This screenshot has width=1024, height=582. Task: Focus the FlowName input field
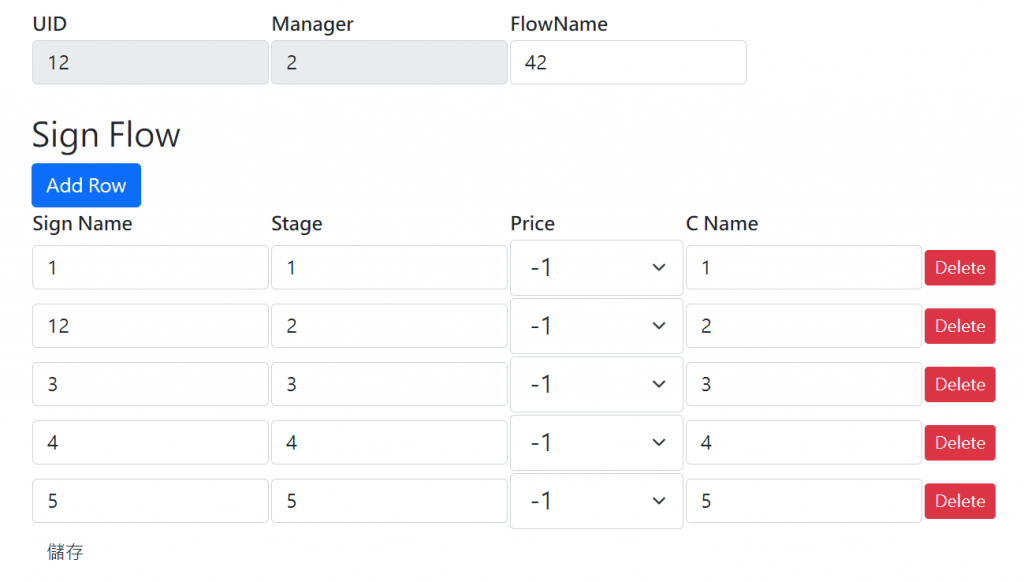coord(628,62)
